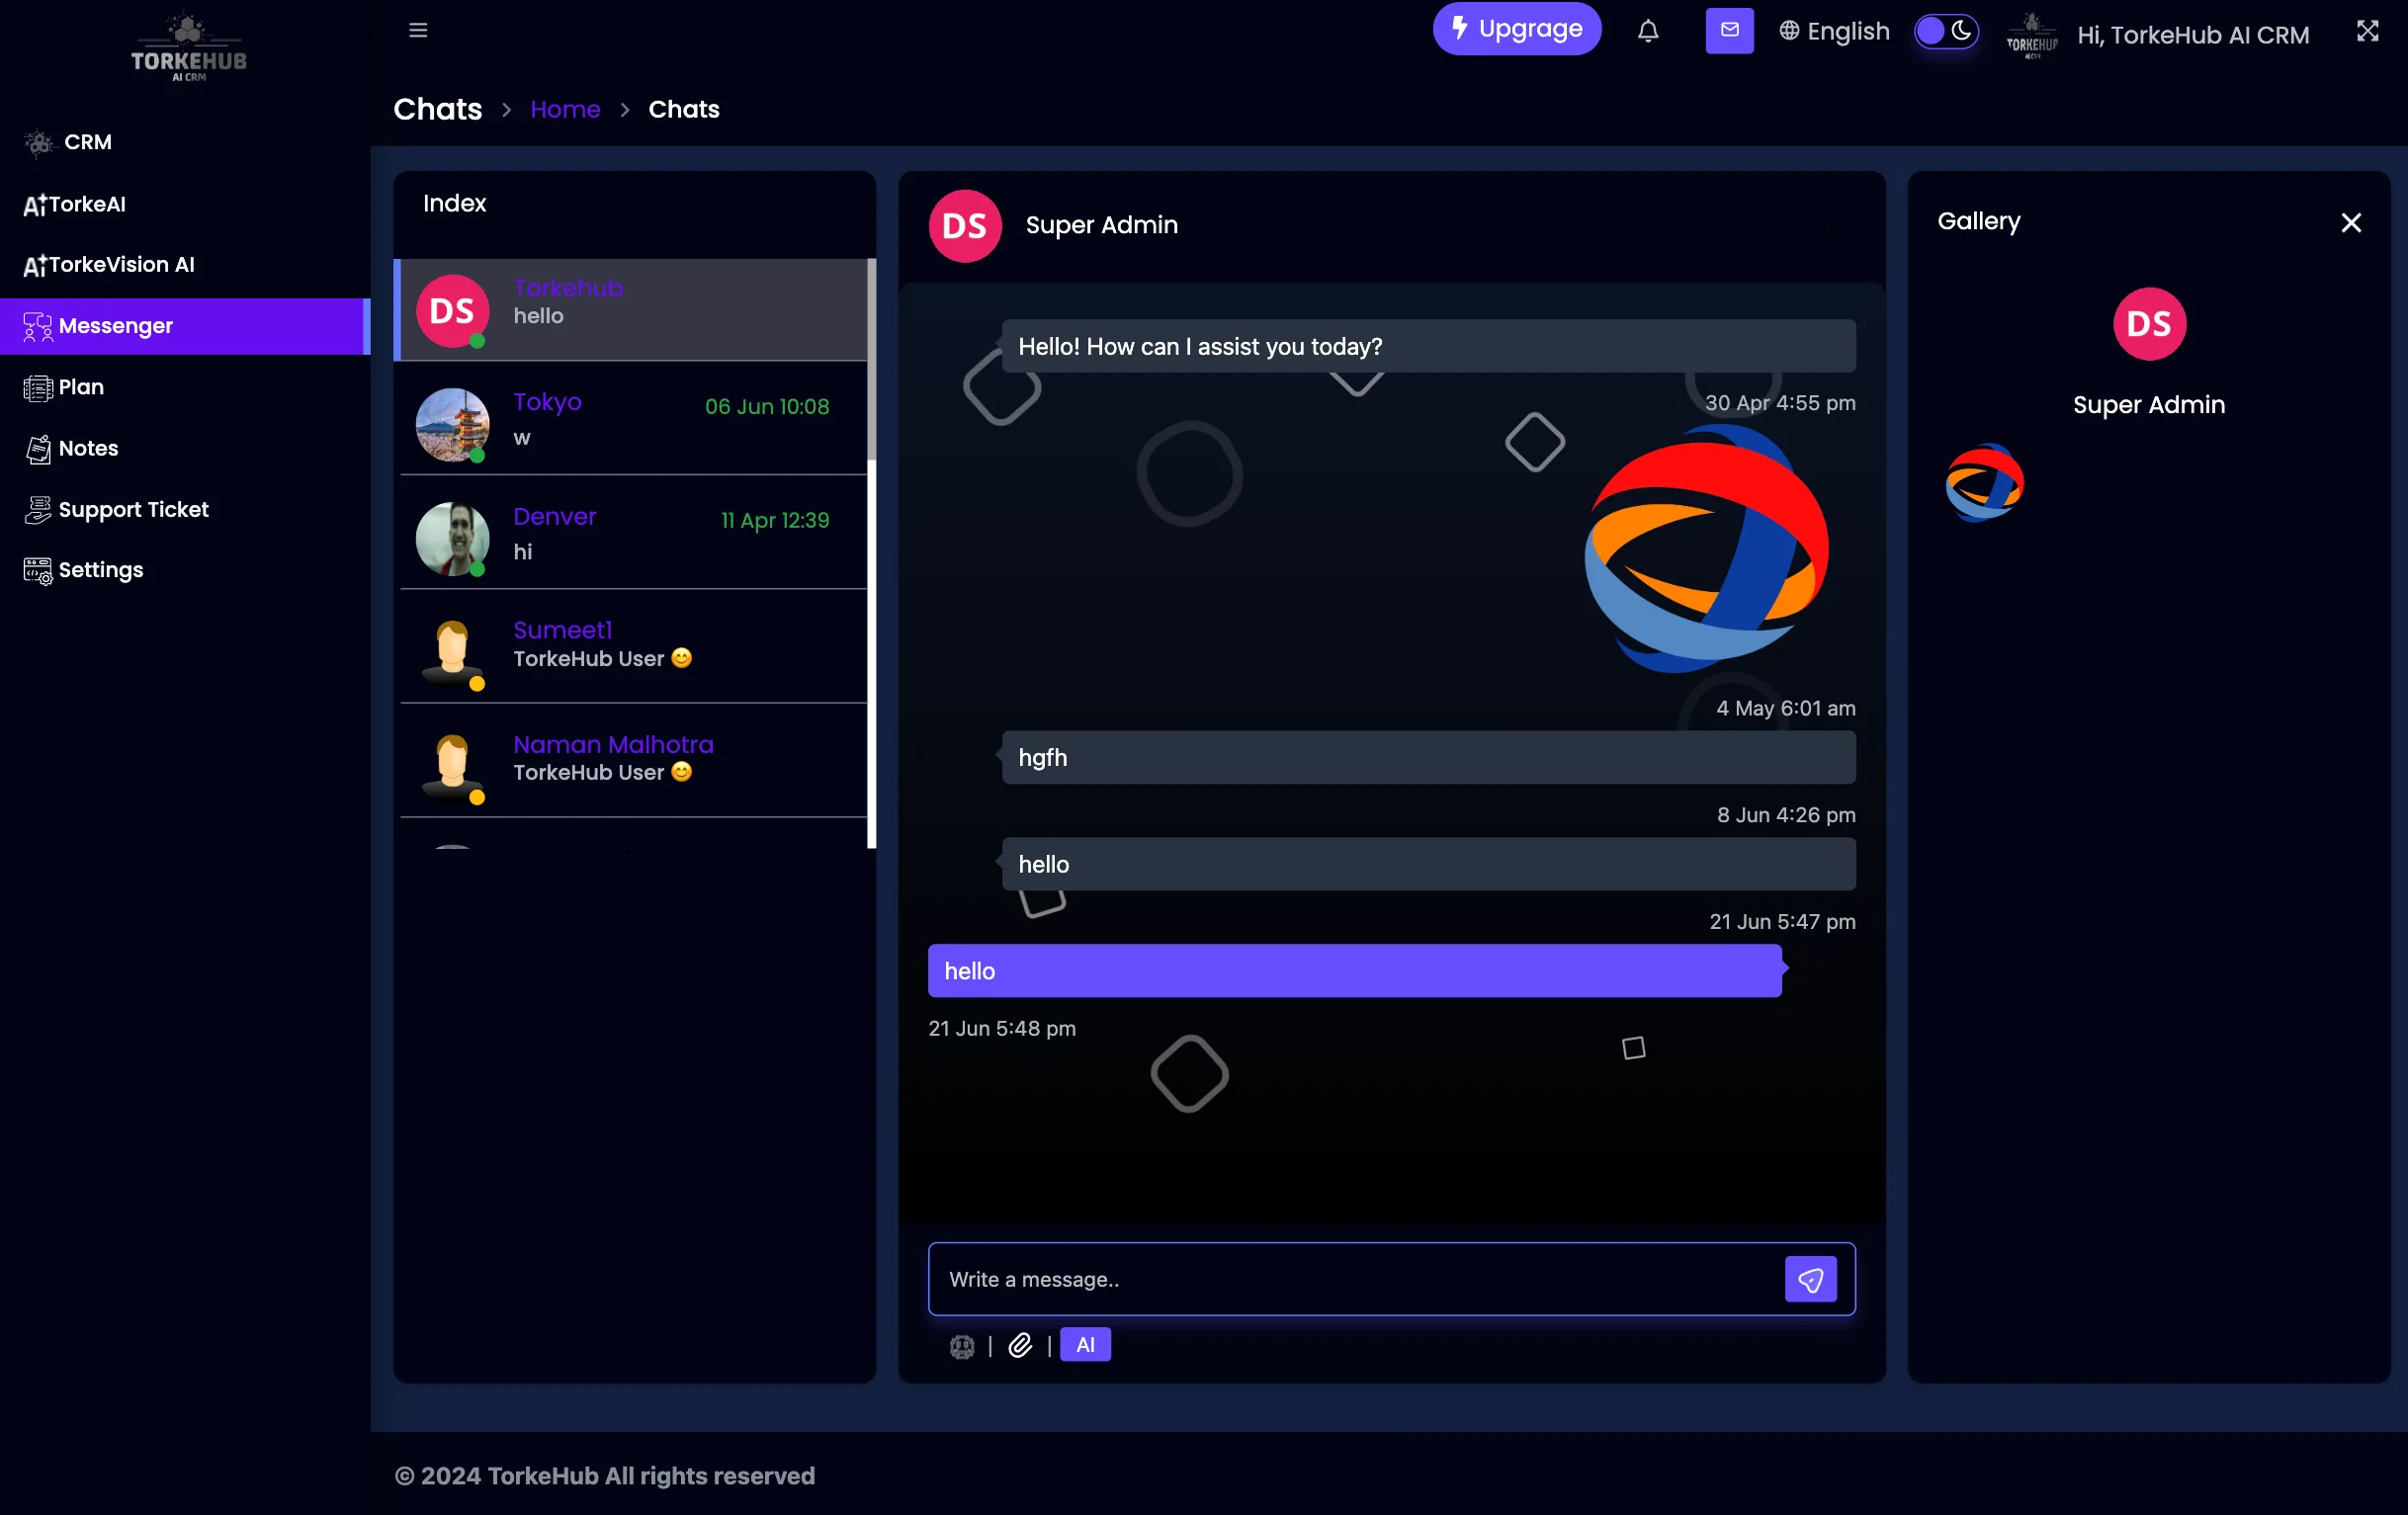Click the '11 Apr 12:39' time
This screenshot has width=2408, height=1515.
775,521
